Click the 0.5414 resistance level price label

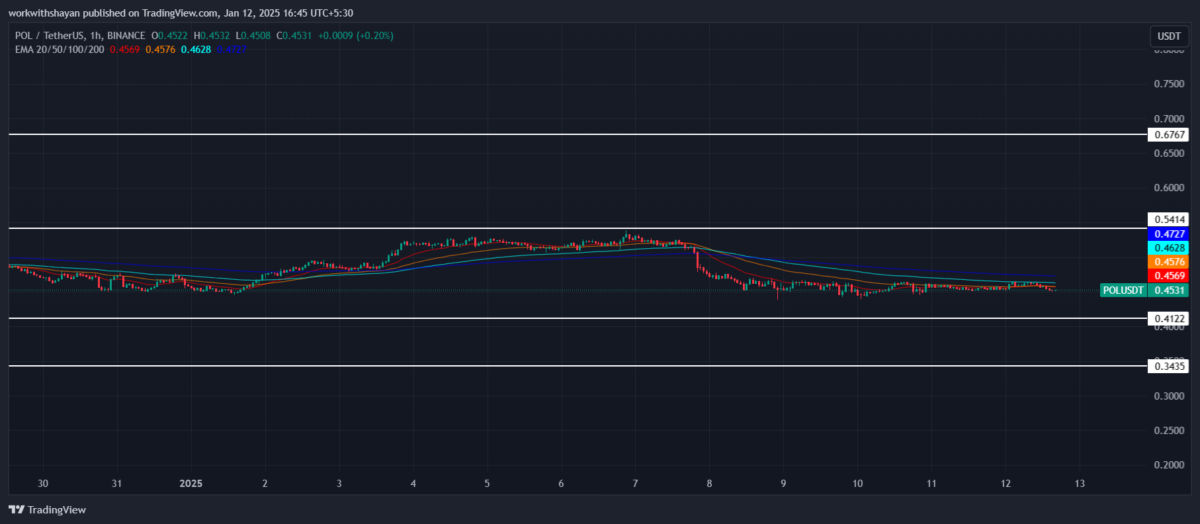(x=1170, y=218)
